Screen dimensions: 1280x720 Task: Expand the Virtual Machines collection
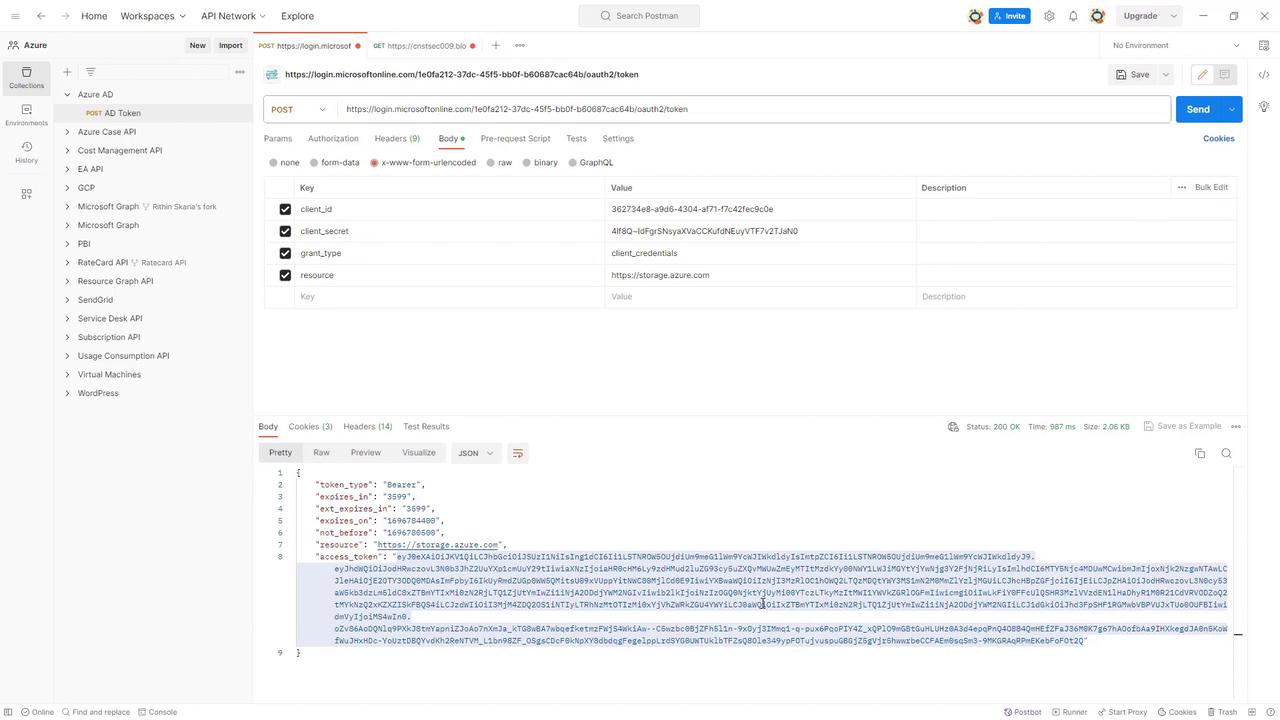coord(67,375)
